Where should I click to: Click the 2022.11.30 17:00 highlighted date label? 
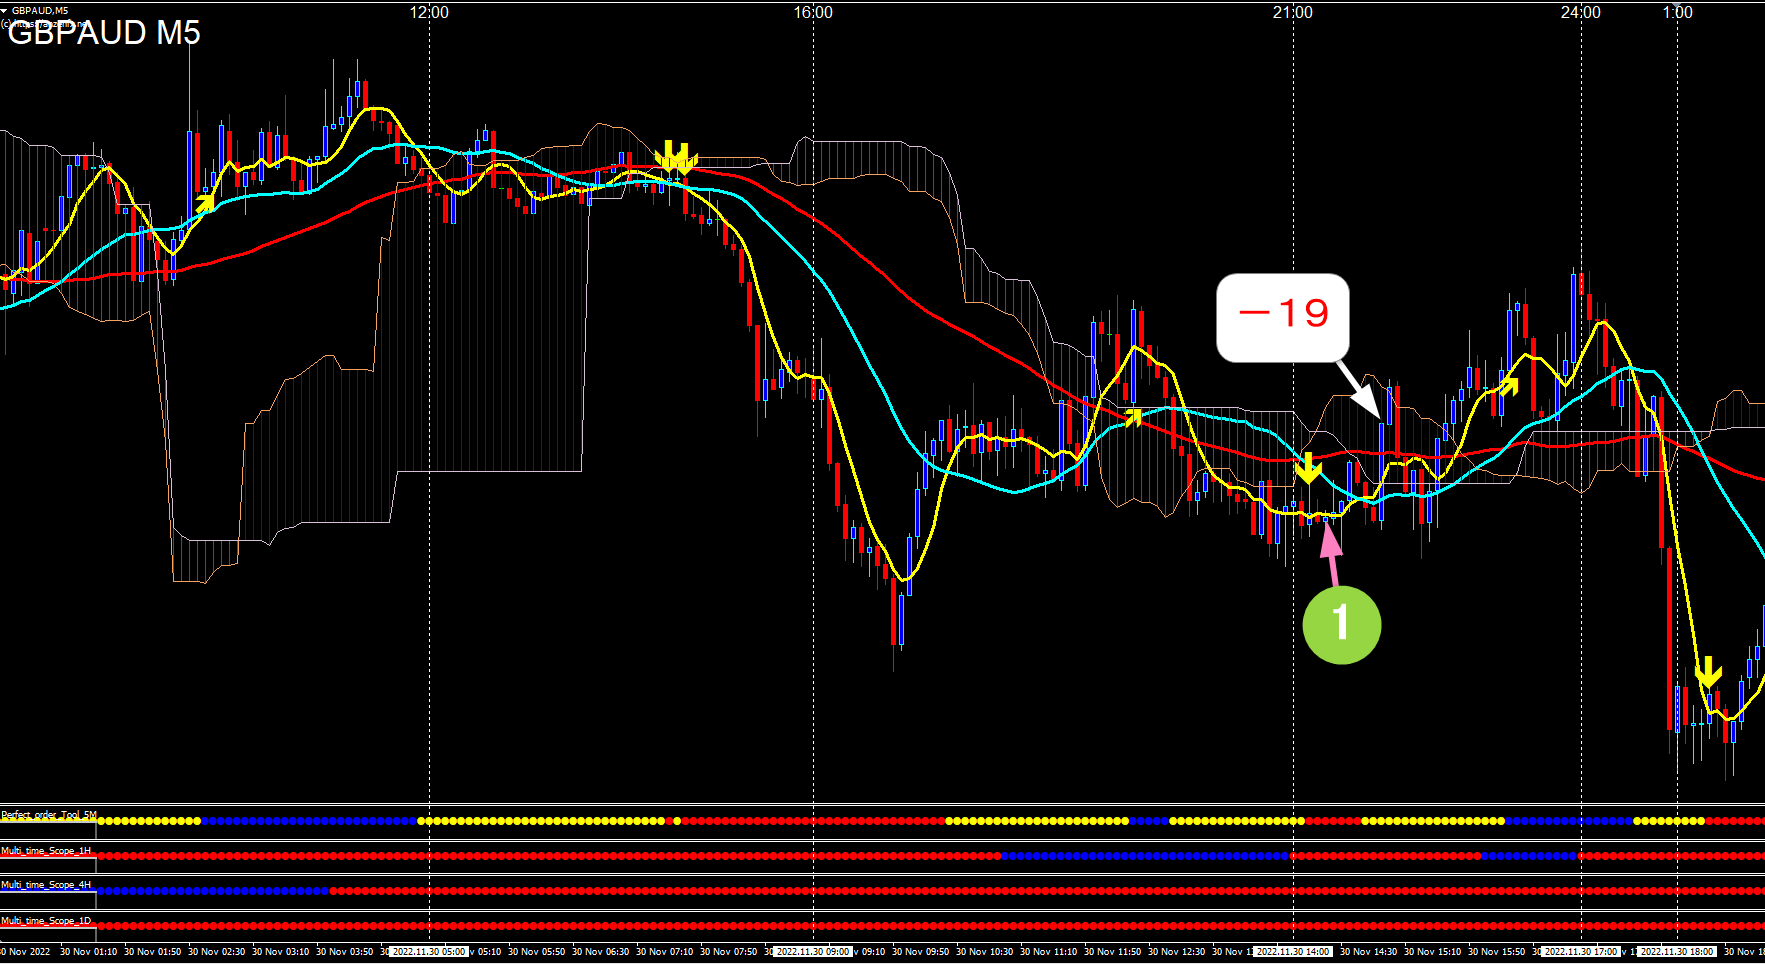tap(1580, 952)
